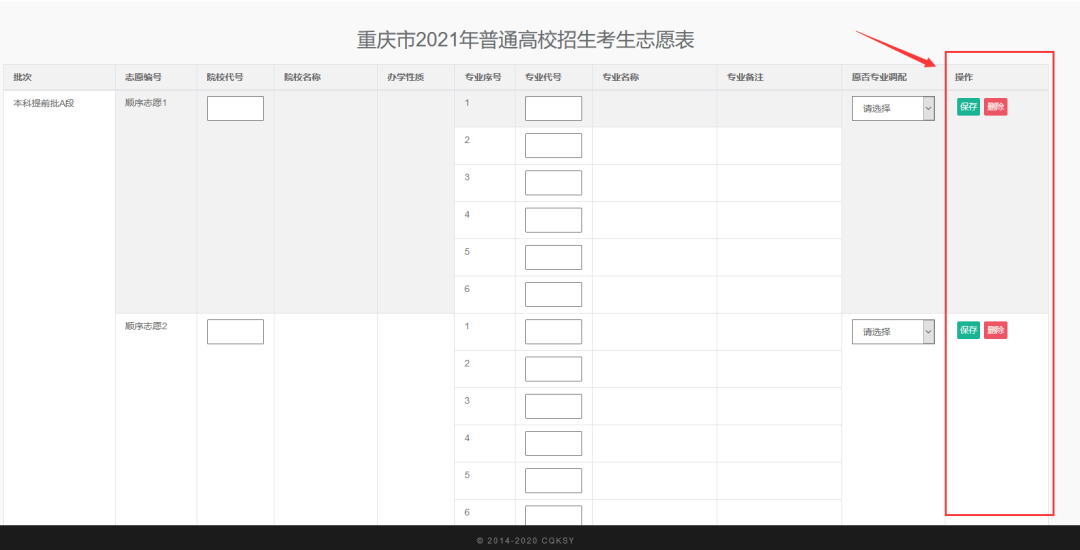Click 删除 button for 顺序志愿2
This screenshot has height=550, width=1080.
click(995, 330)
